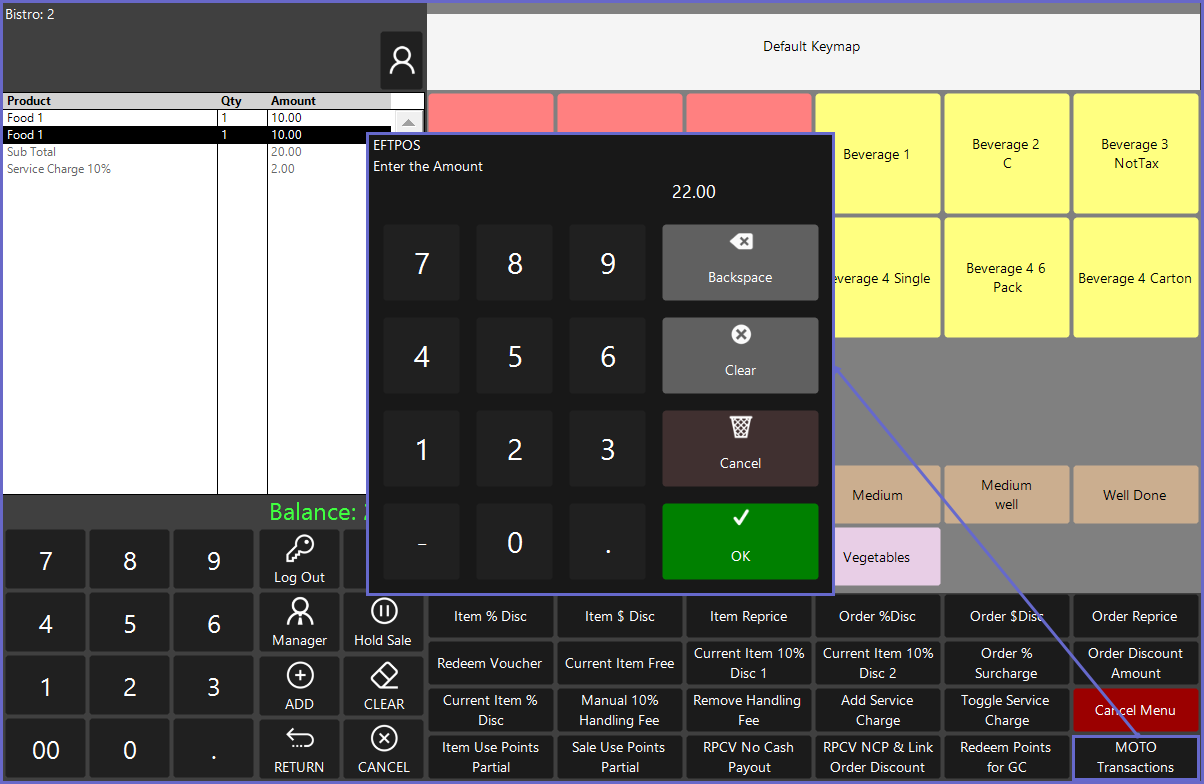Toggle Service Charge on the order
The height and width of the screenshot is (784, 1204).
(1006, 710)
